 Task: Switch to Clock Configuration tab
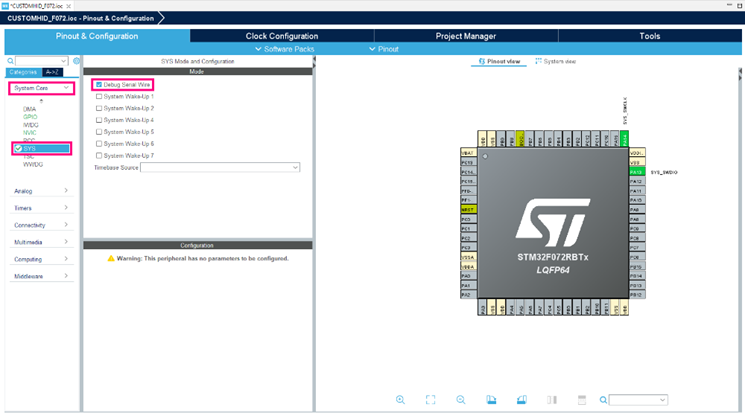pos(282,36)
